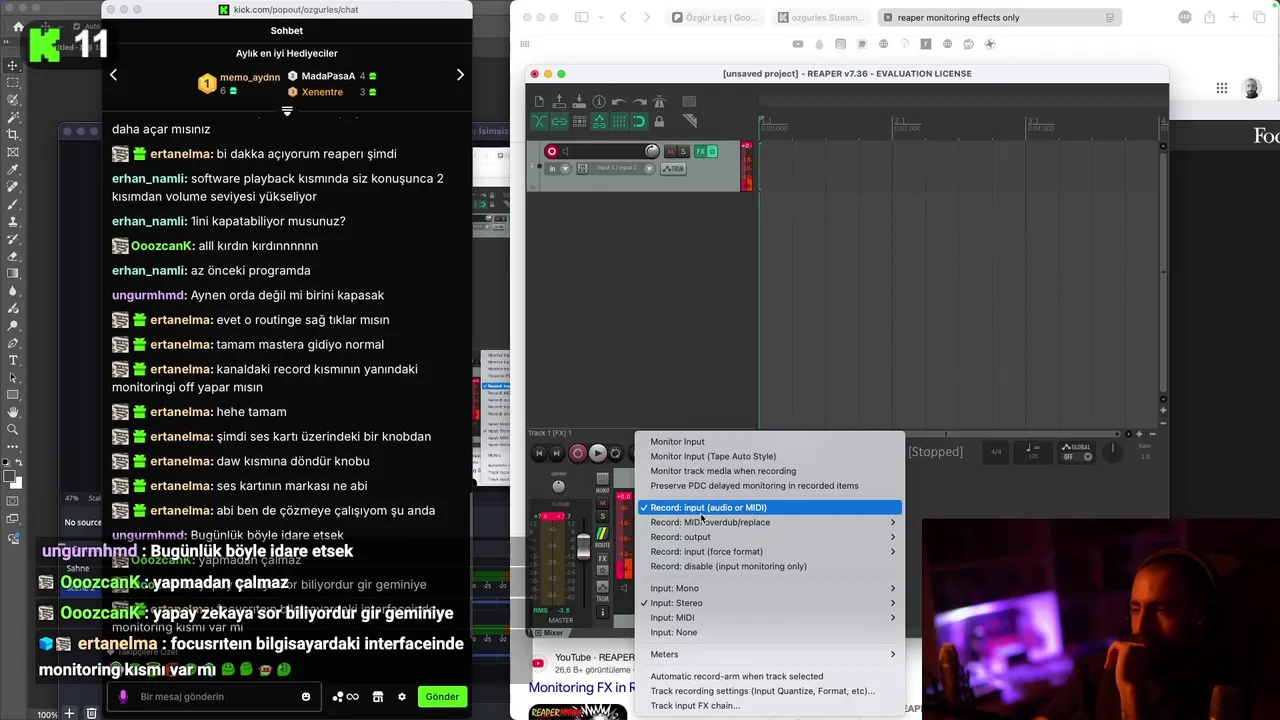Screen dimensions: 1280x720
Task: Adjust master pan knob labeled center
Action: [x=559, y=487]
